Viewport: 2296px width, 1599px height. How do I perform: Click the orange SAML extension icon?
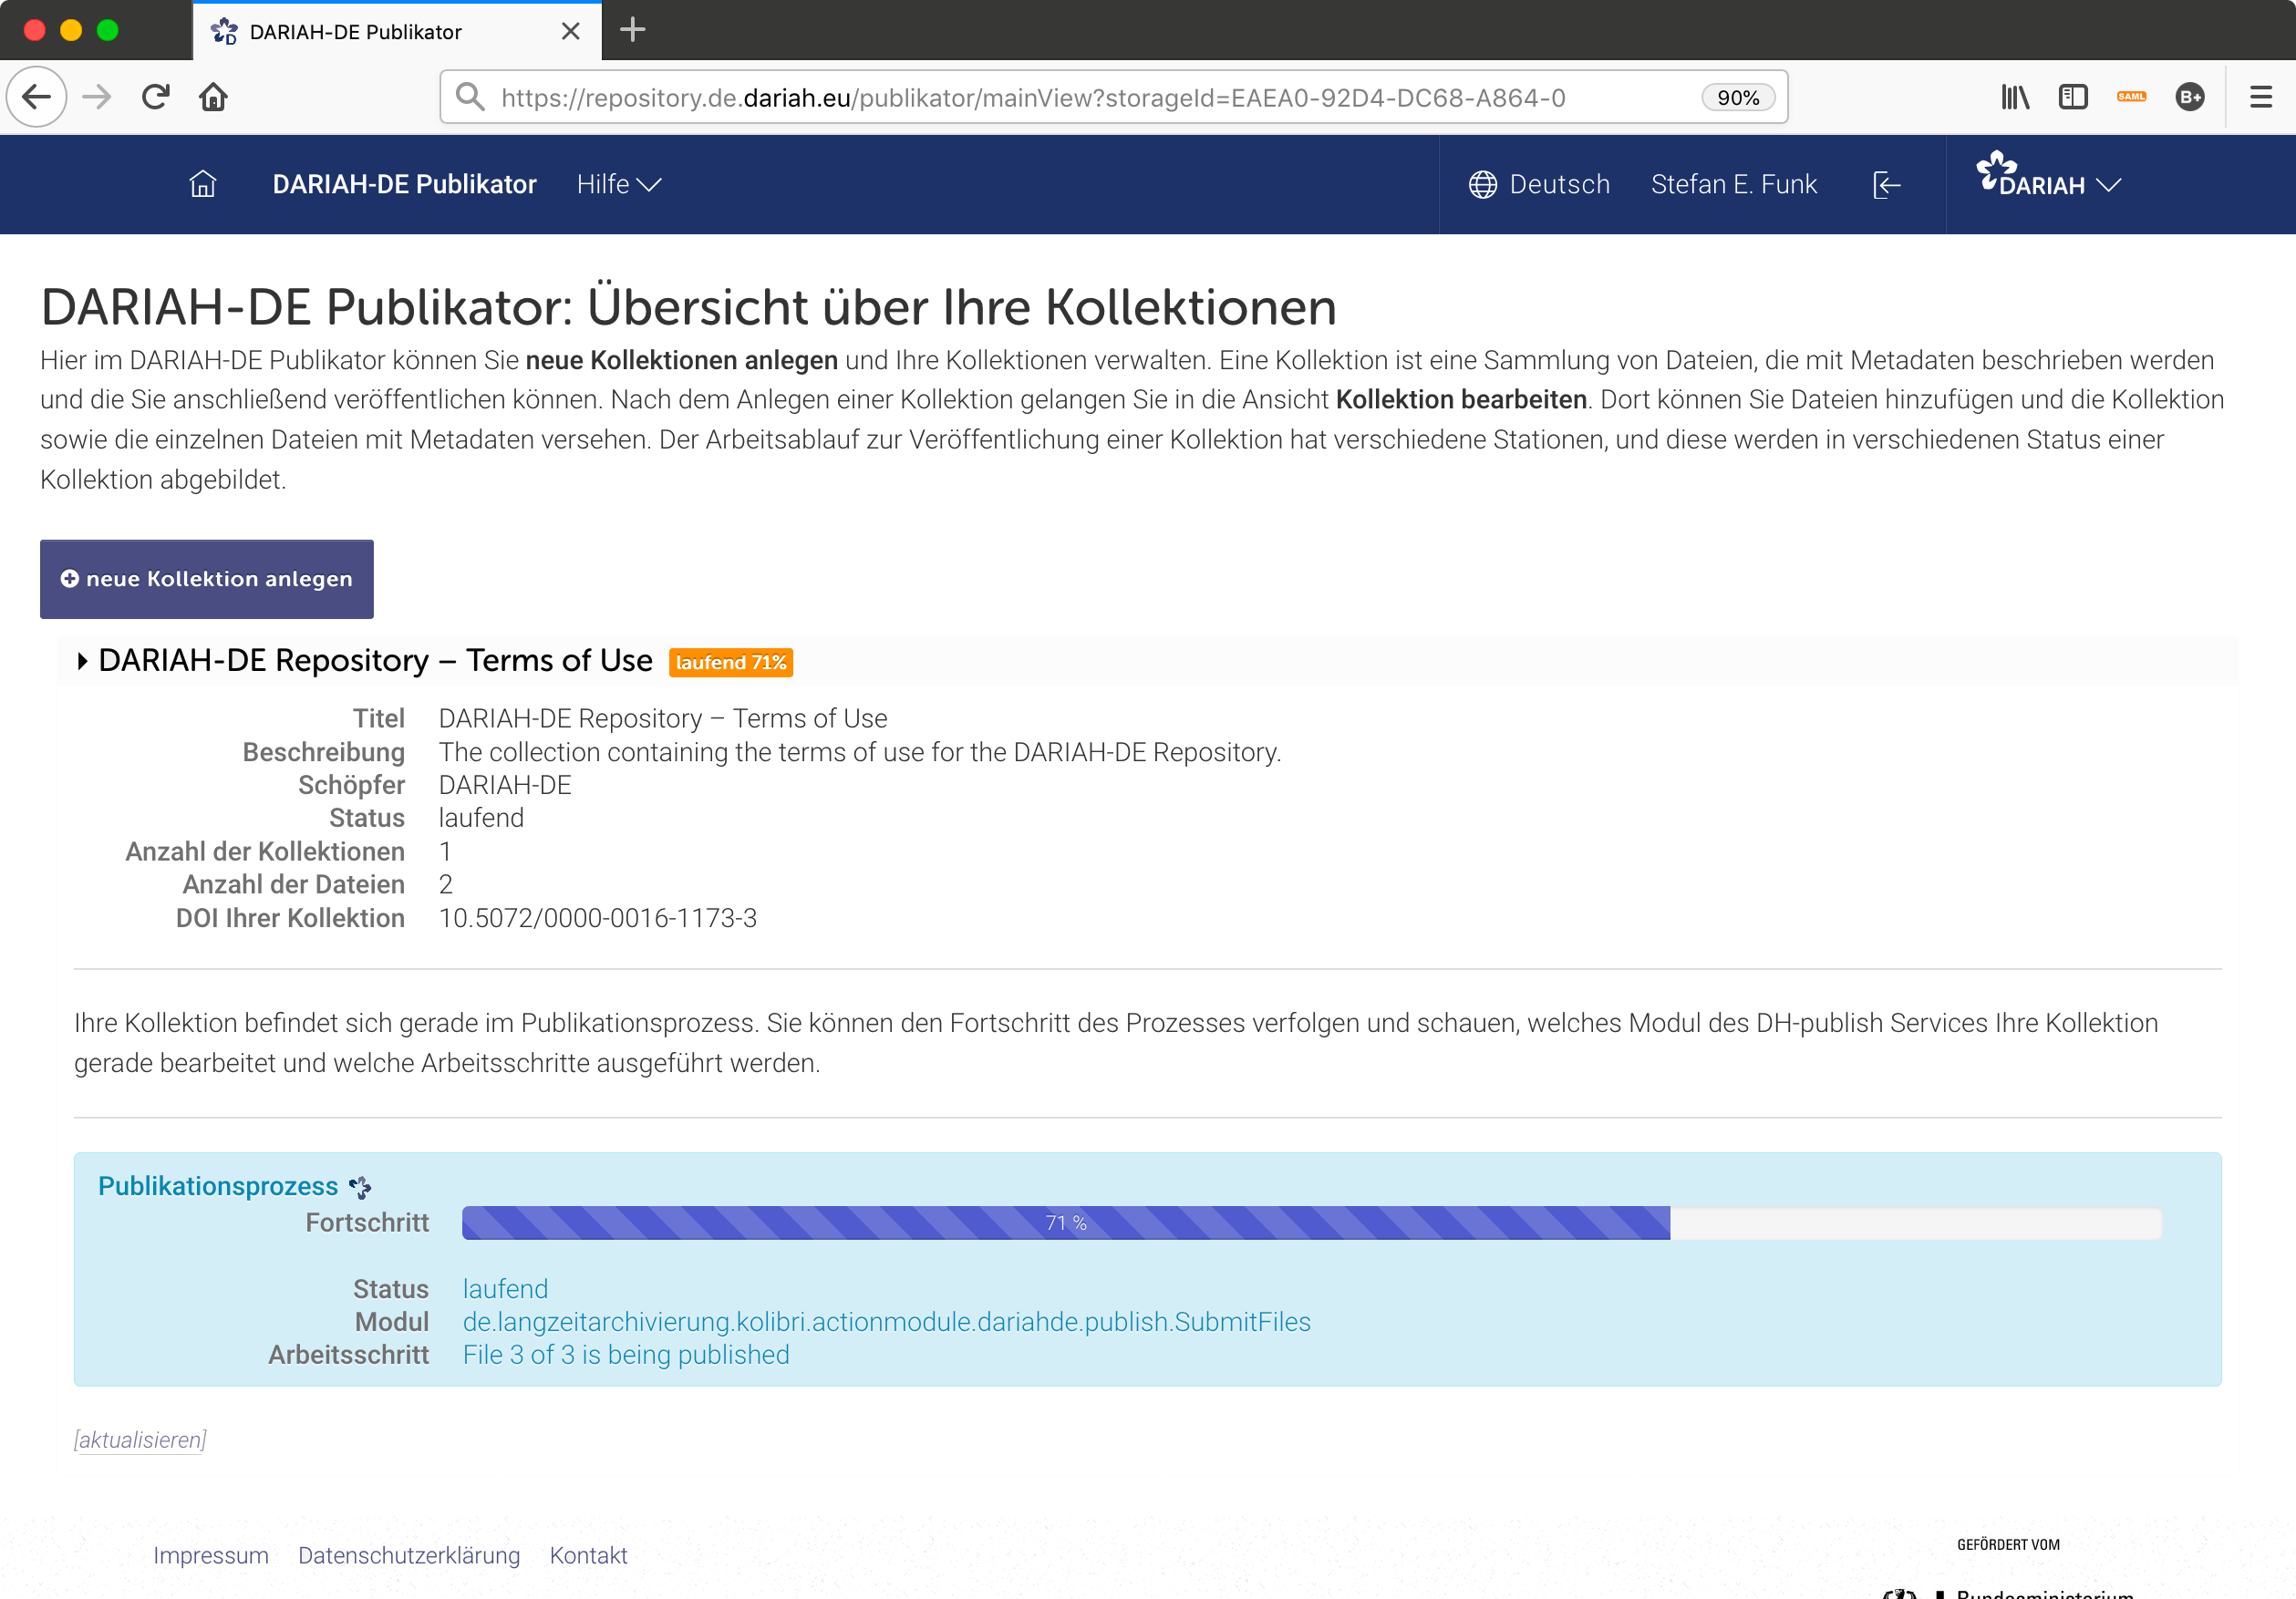2132,96
